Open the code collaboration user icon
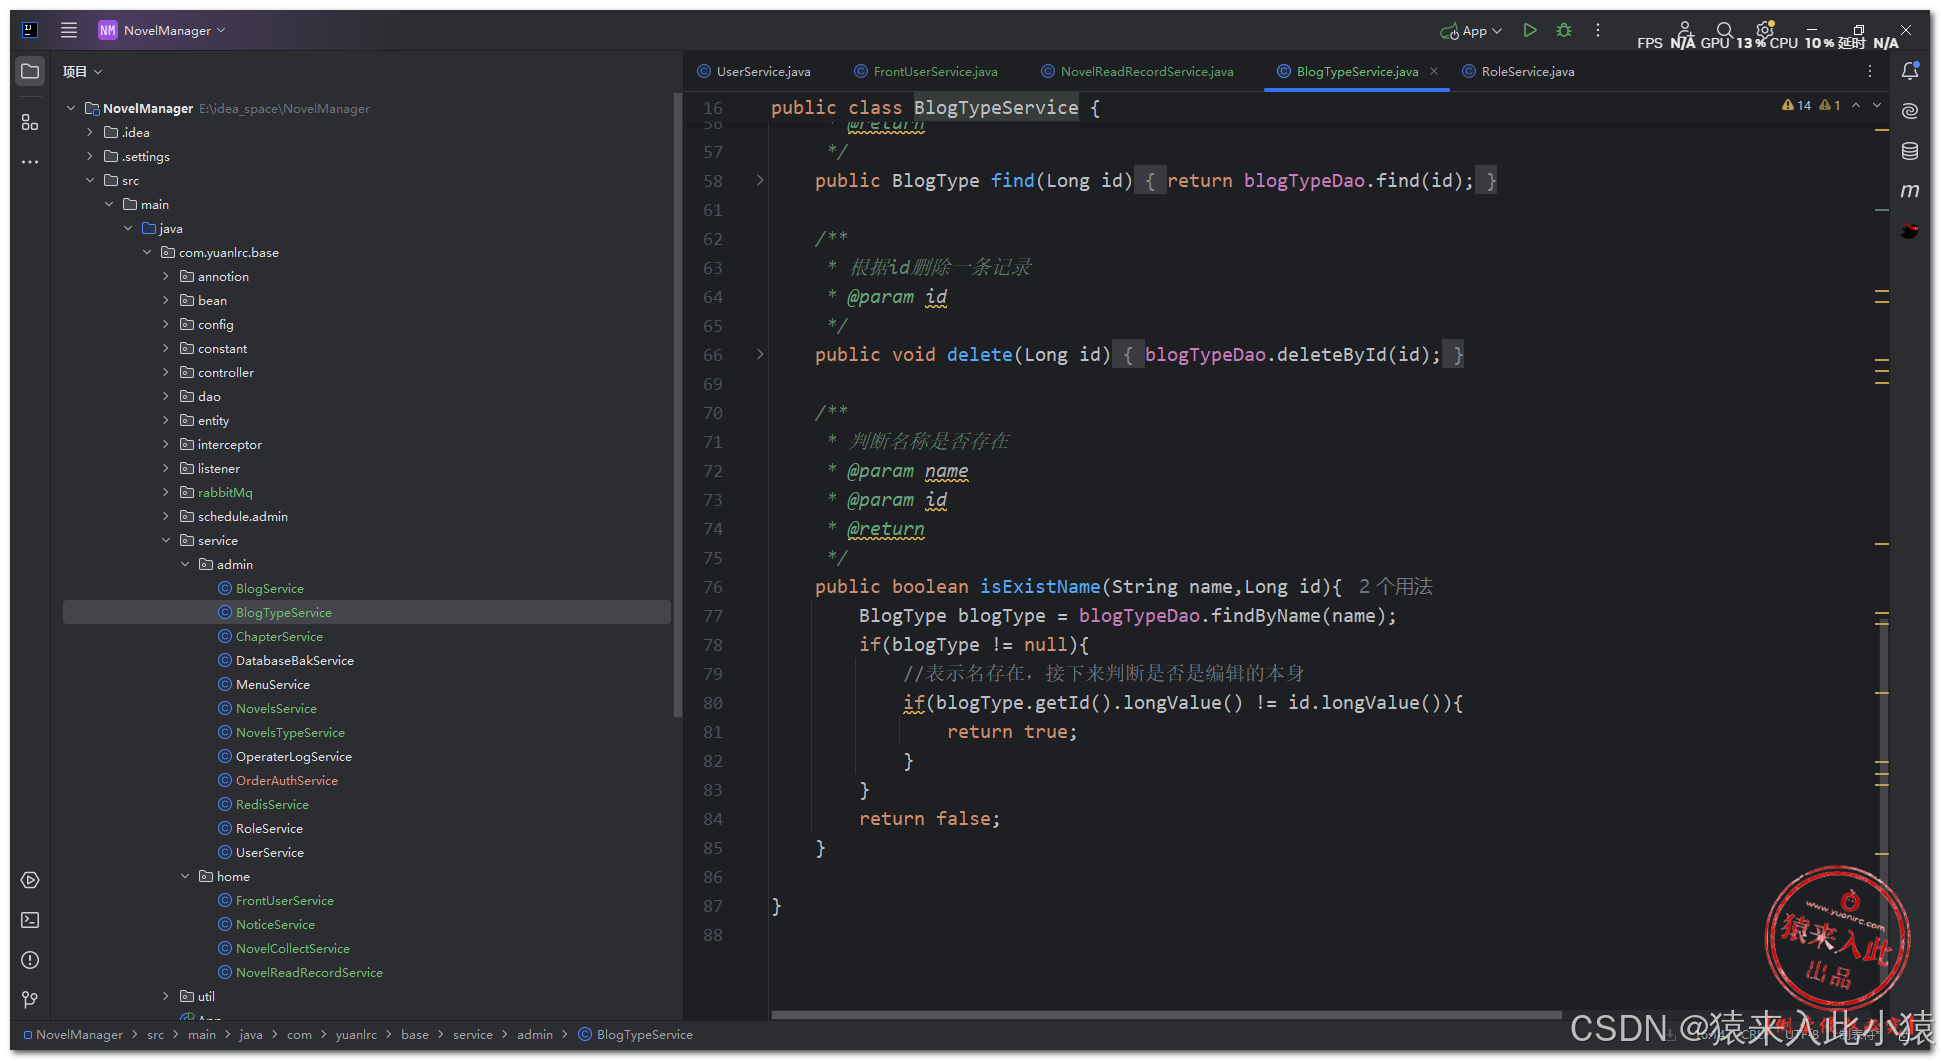The height and width of the screenshot is (1061, 1941). click(x=1685, y=30)
